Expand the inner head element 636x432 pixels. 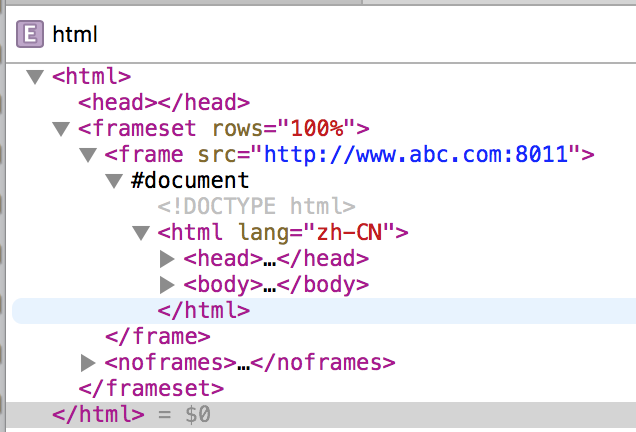click(167, 259)
